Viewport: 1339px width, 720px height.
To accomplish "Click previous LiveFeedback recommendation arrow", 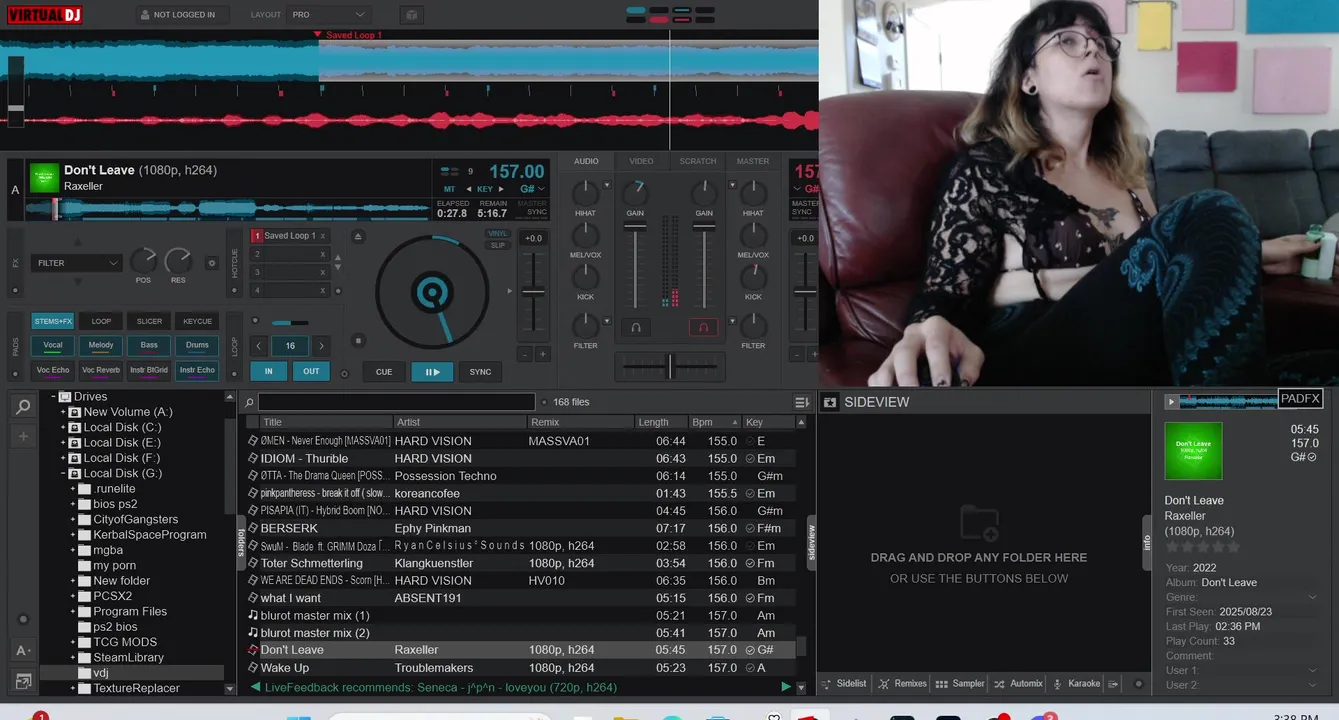I will (x=256, y=687).
